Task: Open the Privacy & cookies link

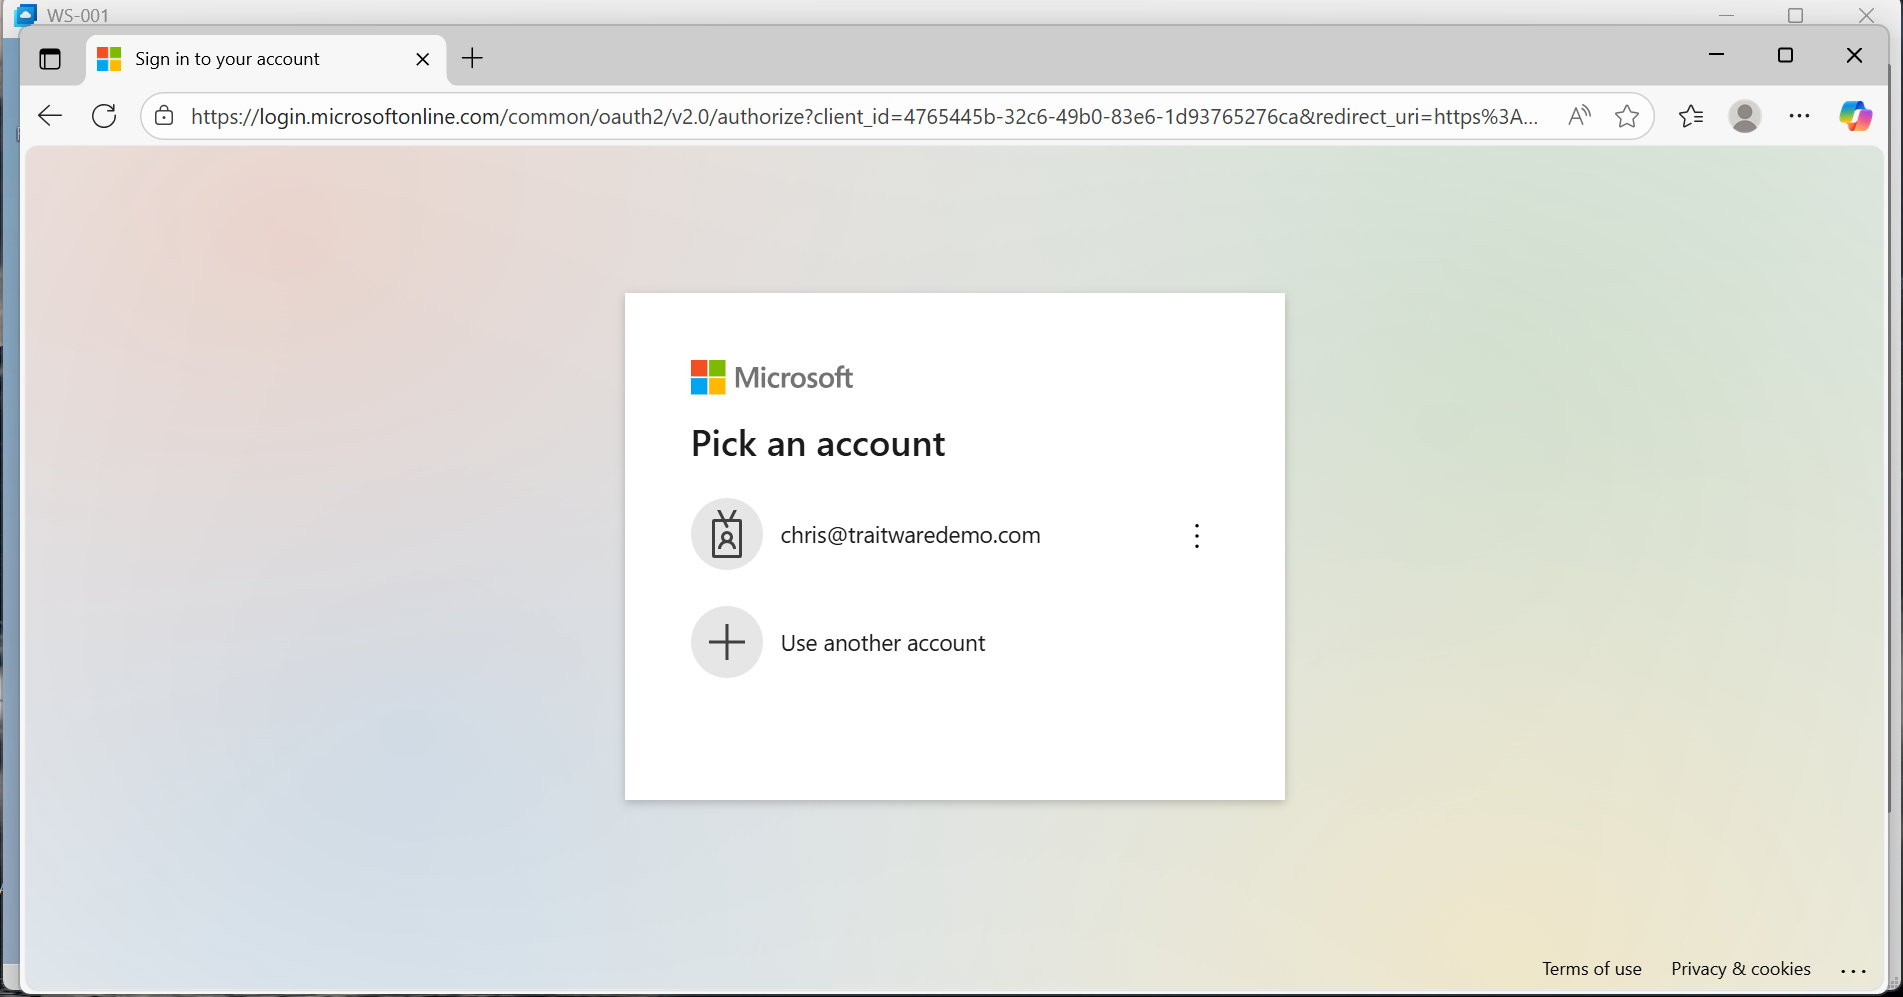Action: tap(1741, 969)
